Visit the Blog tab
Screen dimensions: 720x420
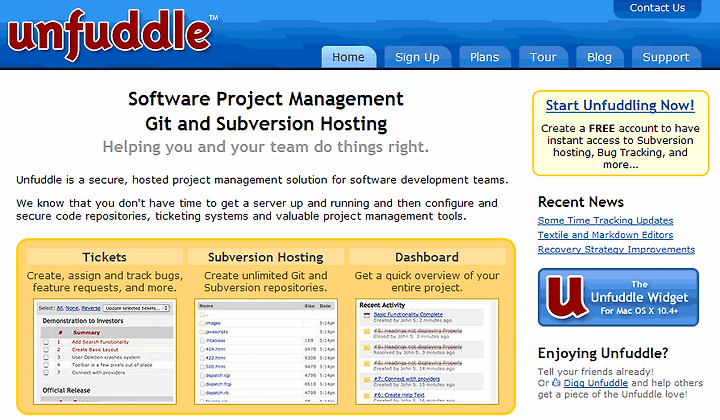(x=599, y=57)
